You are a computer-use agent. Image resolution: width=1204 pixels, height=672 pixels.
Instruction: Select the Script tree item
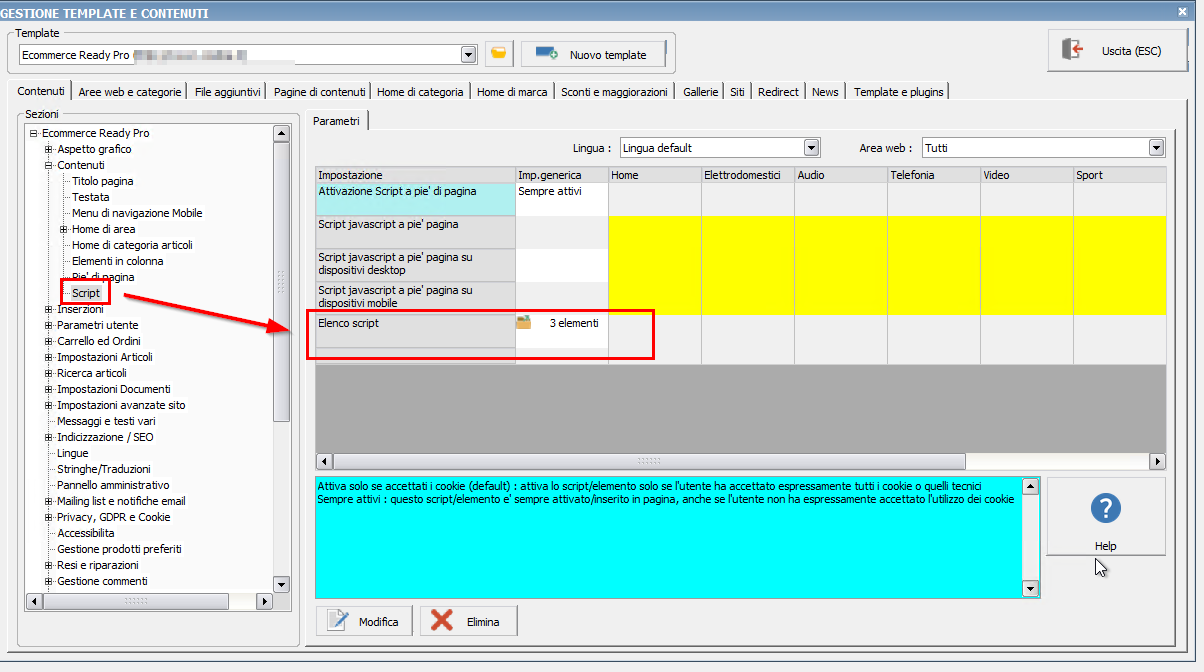coord(86,293)
